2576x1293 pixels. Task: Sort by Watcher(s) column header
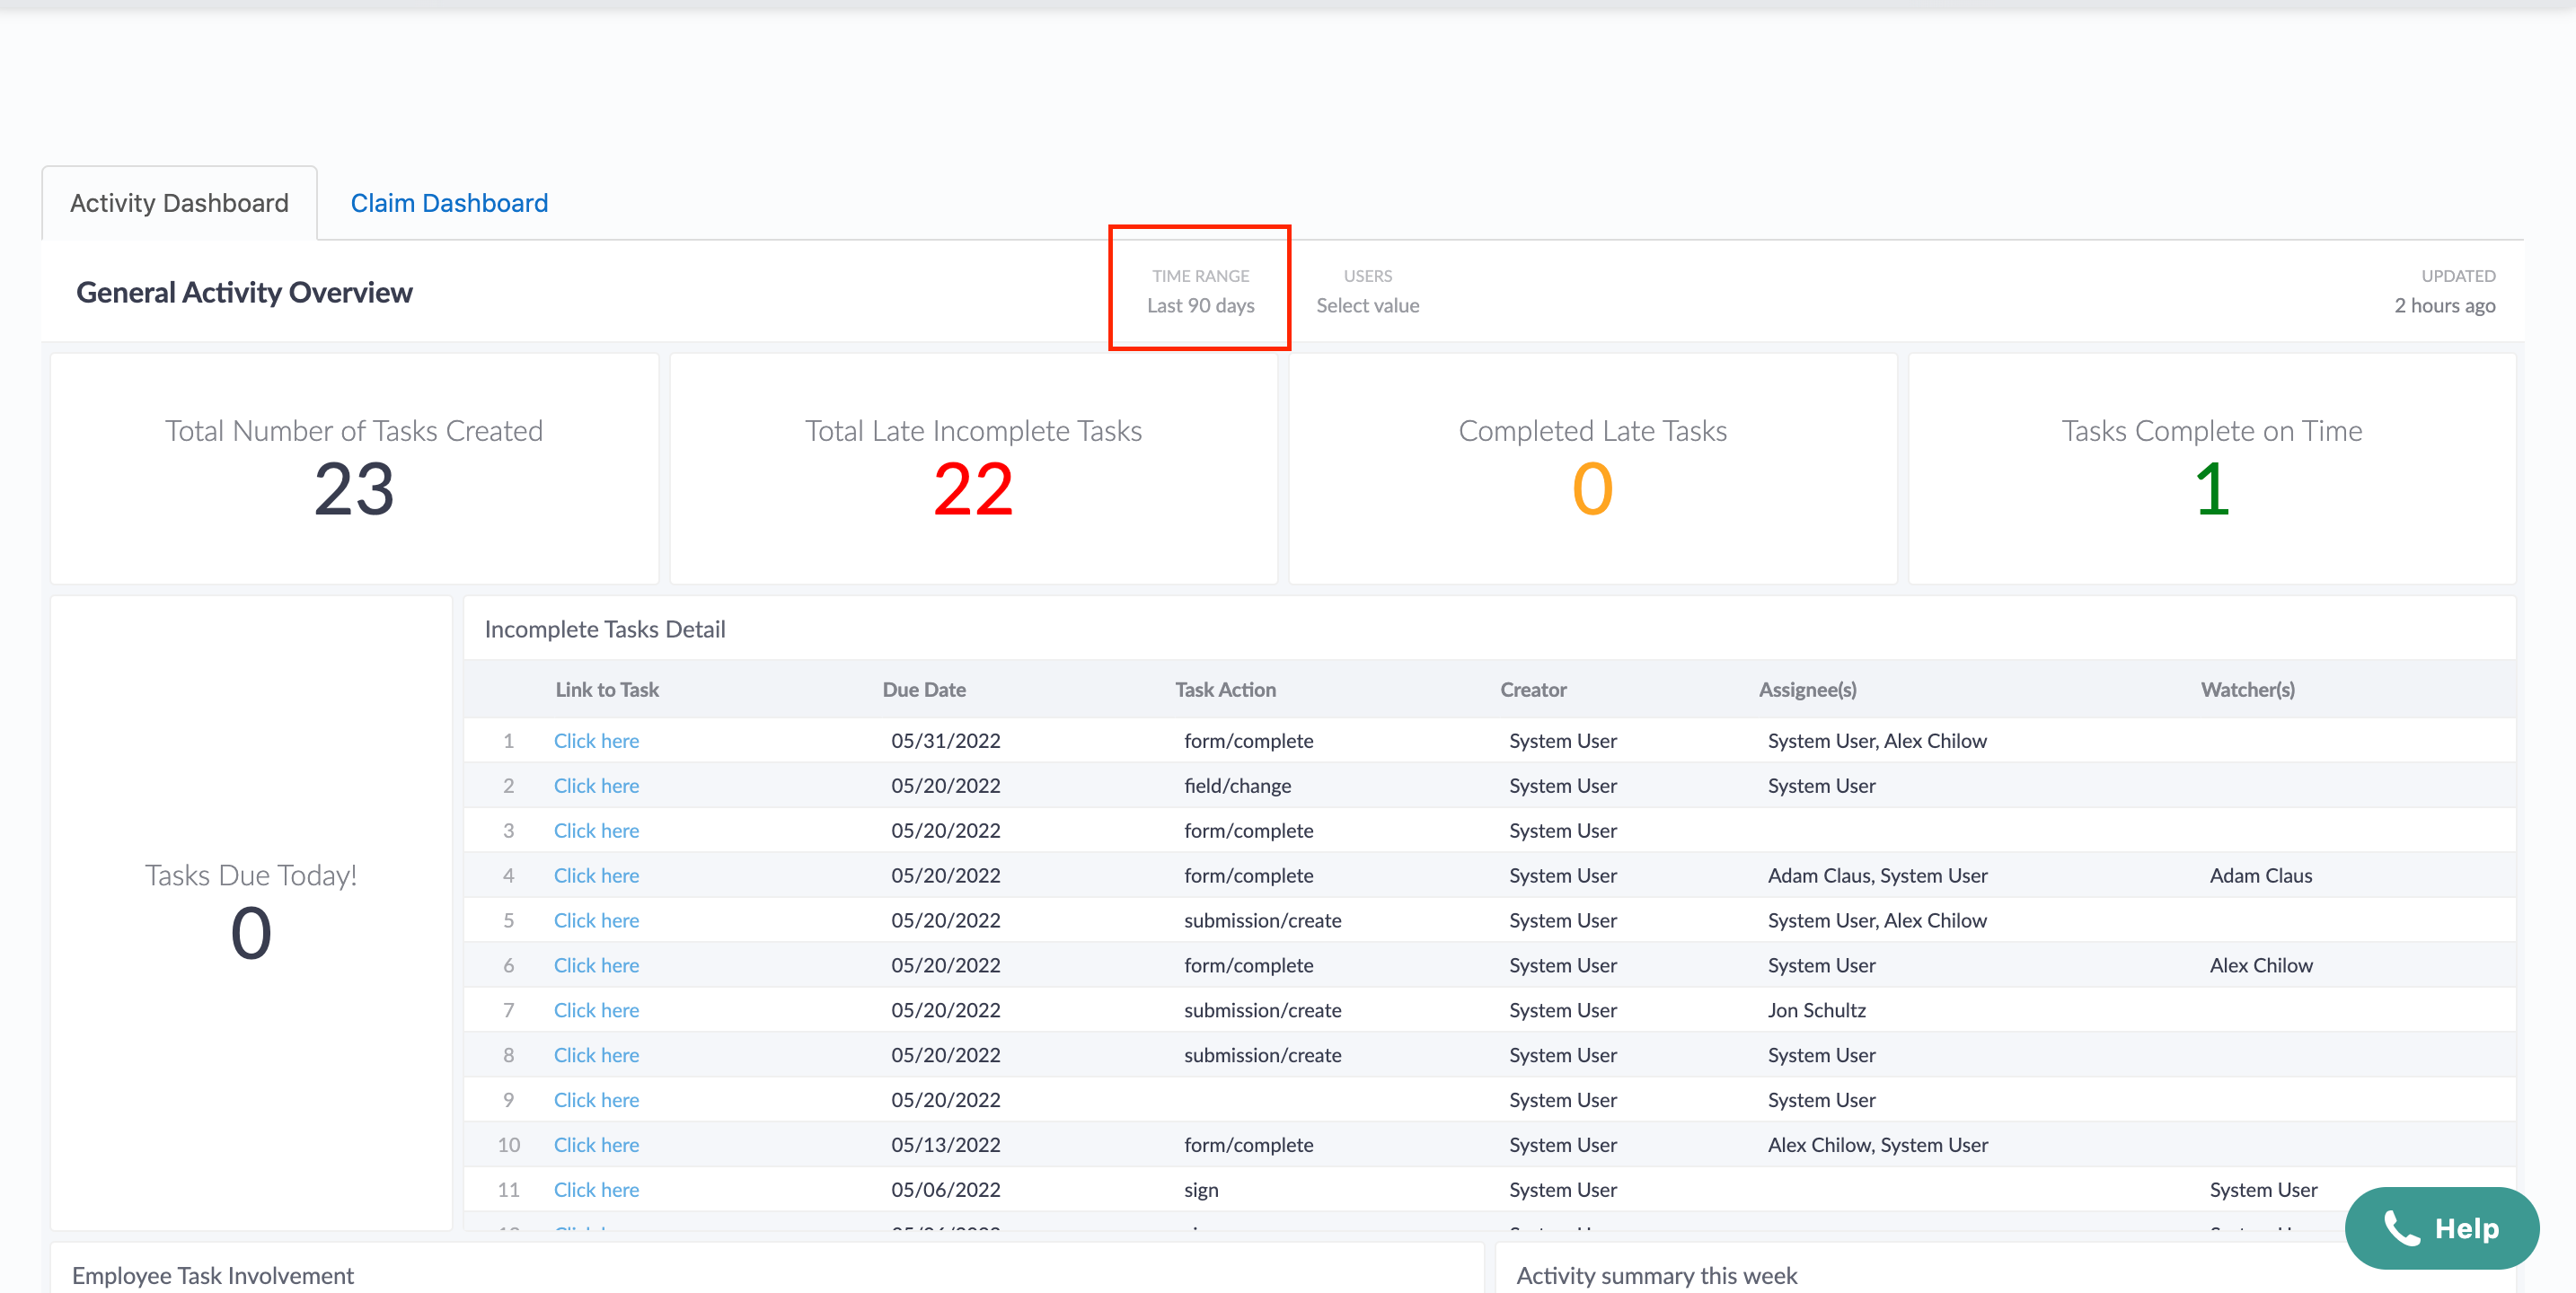(x=2247, y=690)
